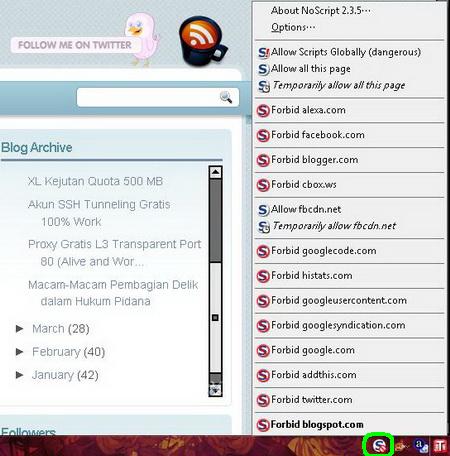Choose Forbid googleusercontent.com
450x456 pixels.
(349, 301)
